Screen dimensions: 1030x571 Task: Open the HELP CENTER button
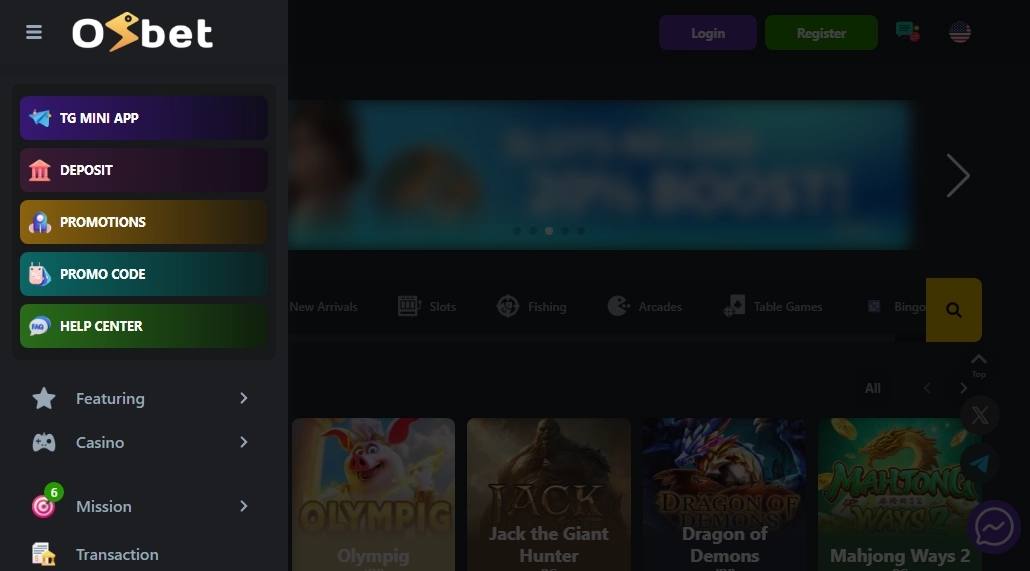144,326
